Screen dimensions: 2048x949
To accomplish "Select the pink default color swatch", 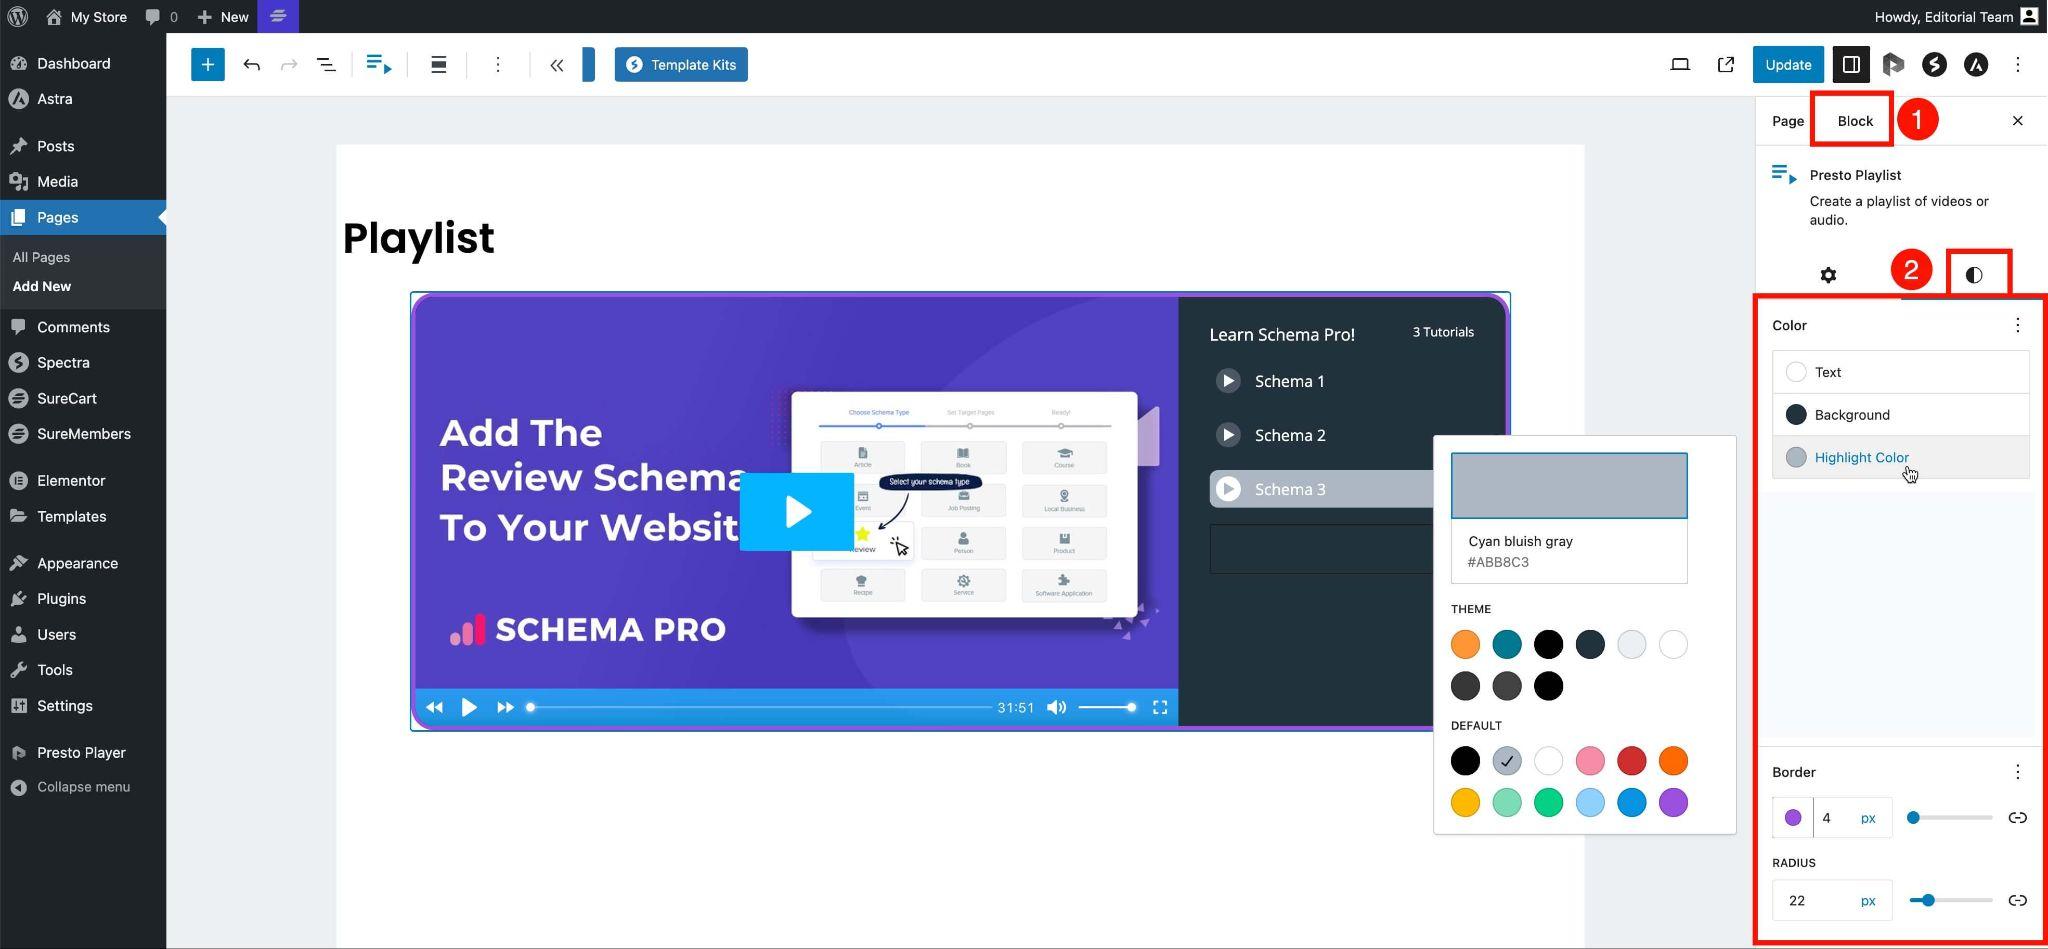I will point(1590,761).
